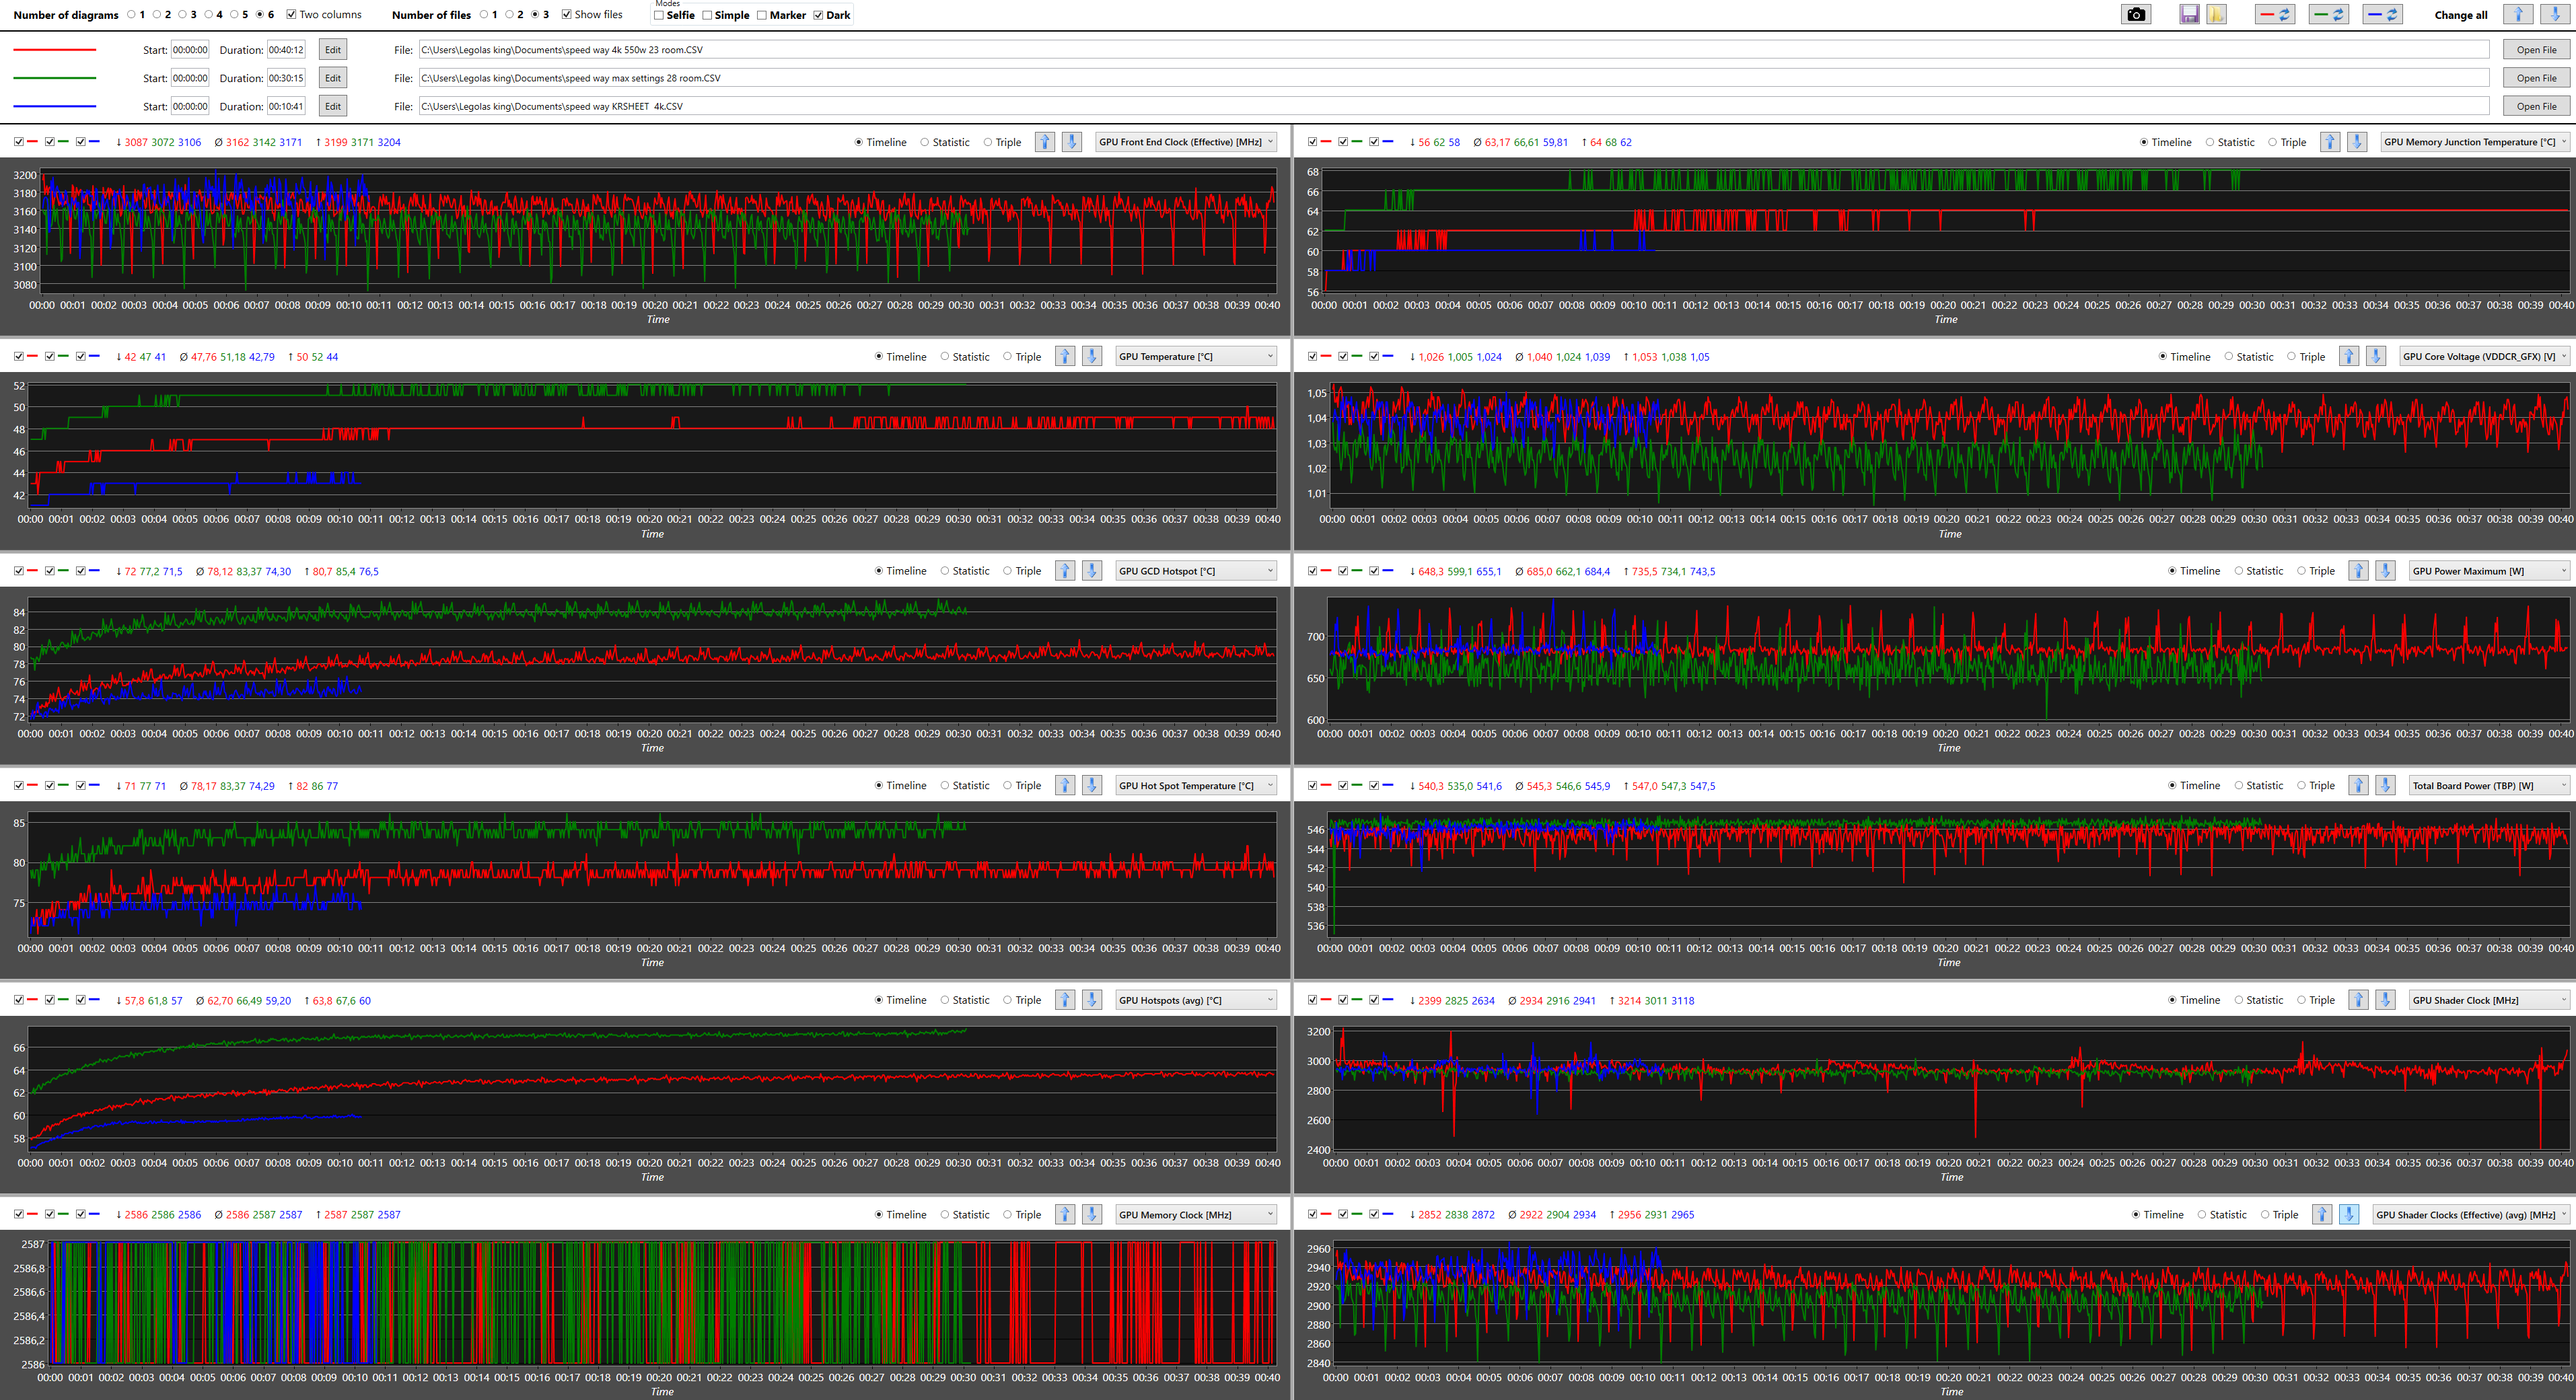Open GPU Memory Junction Temperature dropdown
Viewport: 2576px width, 1400px height.
pyautogui.click(x=2474, y=142)
